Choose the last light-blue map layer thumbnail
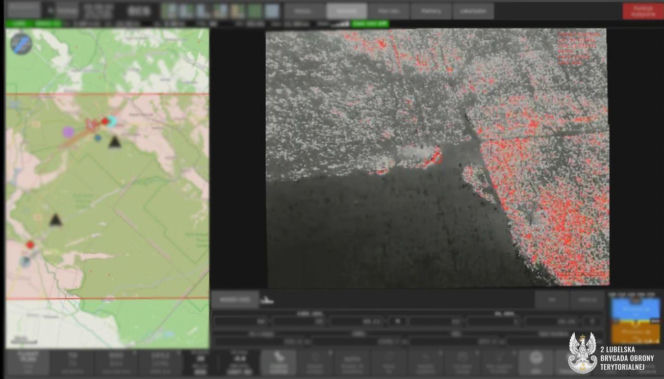The image size is (664, 379). pos(272,11)
